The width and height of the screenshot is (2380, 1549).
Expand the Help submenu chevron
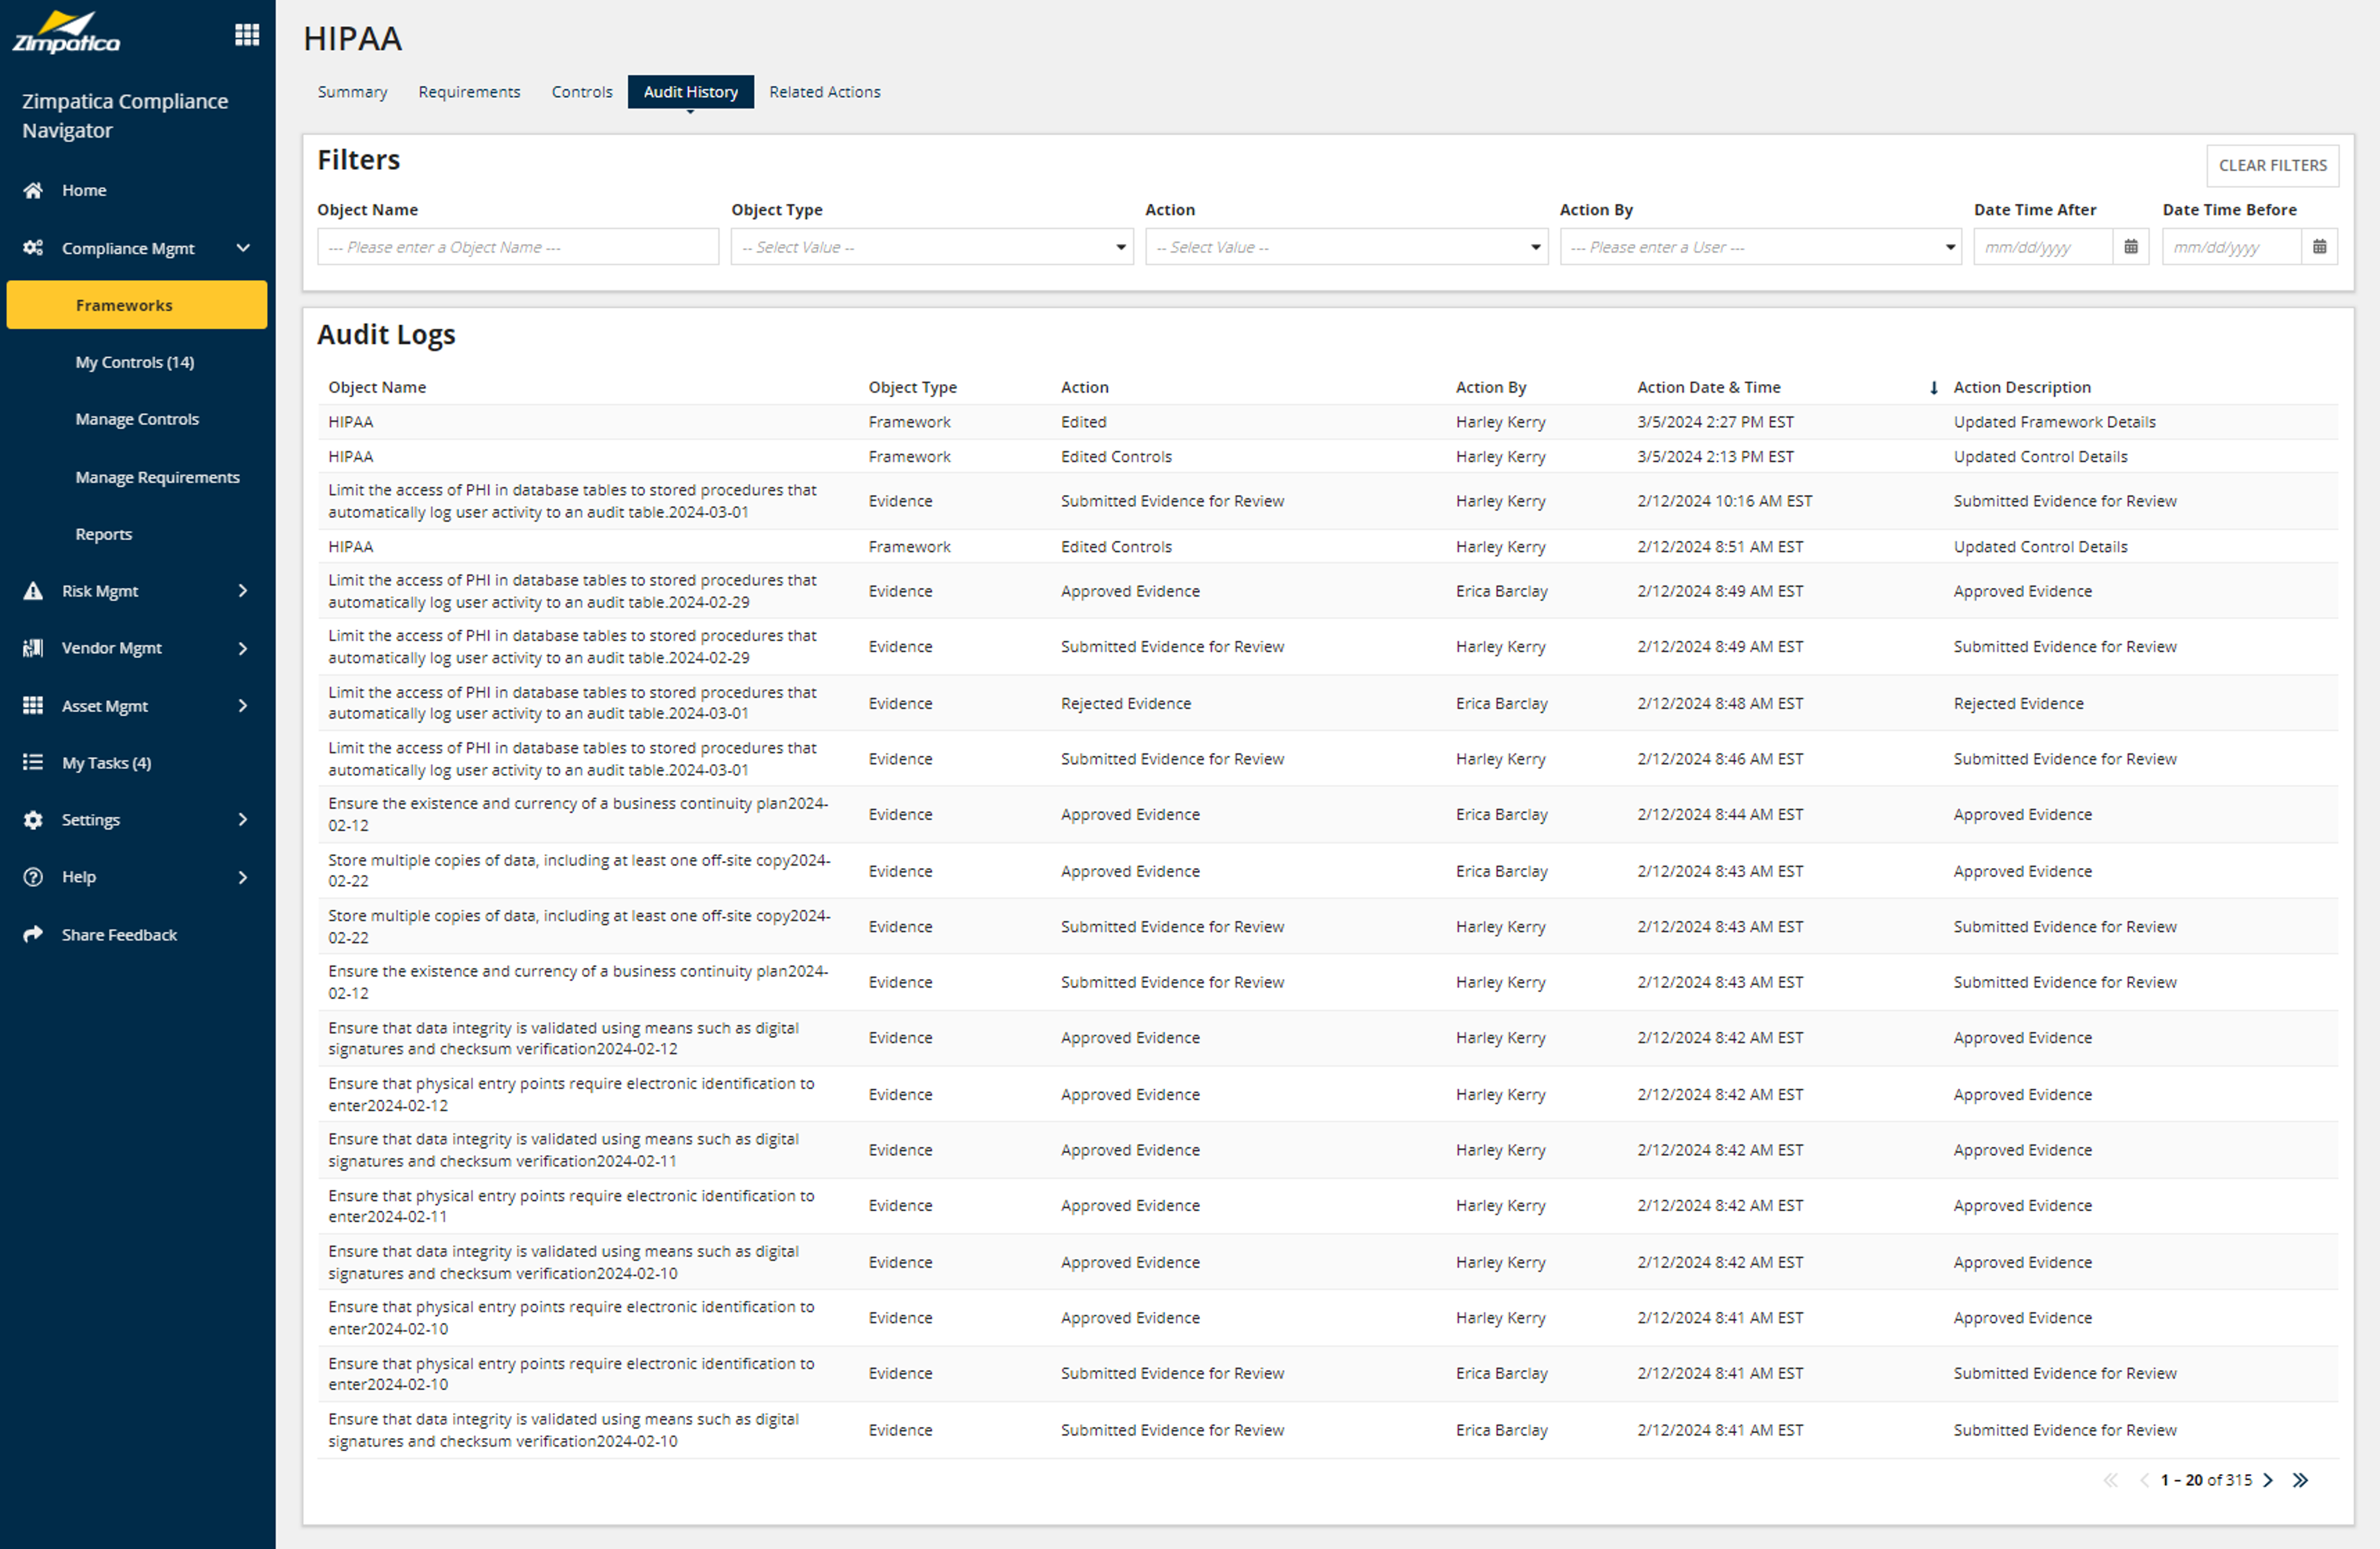243,877
